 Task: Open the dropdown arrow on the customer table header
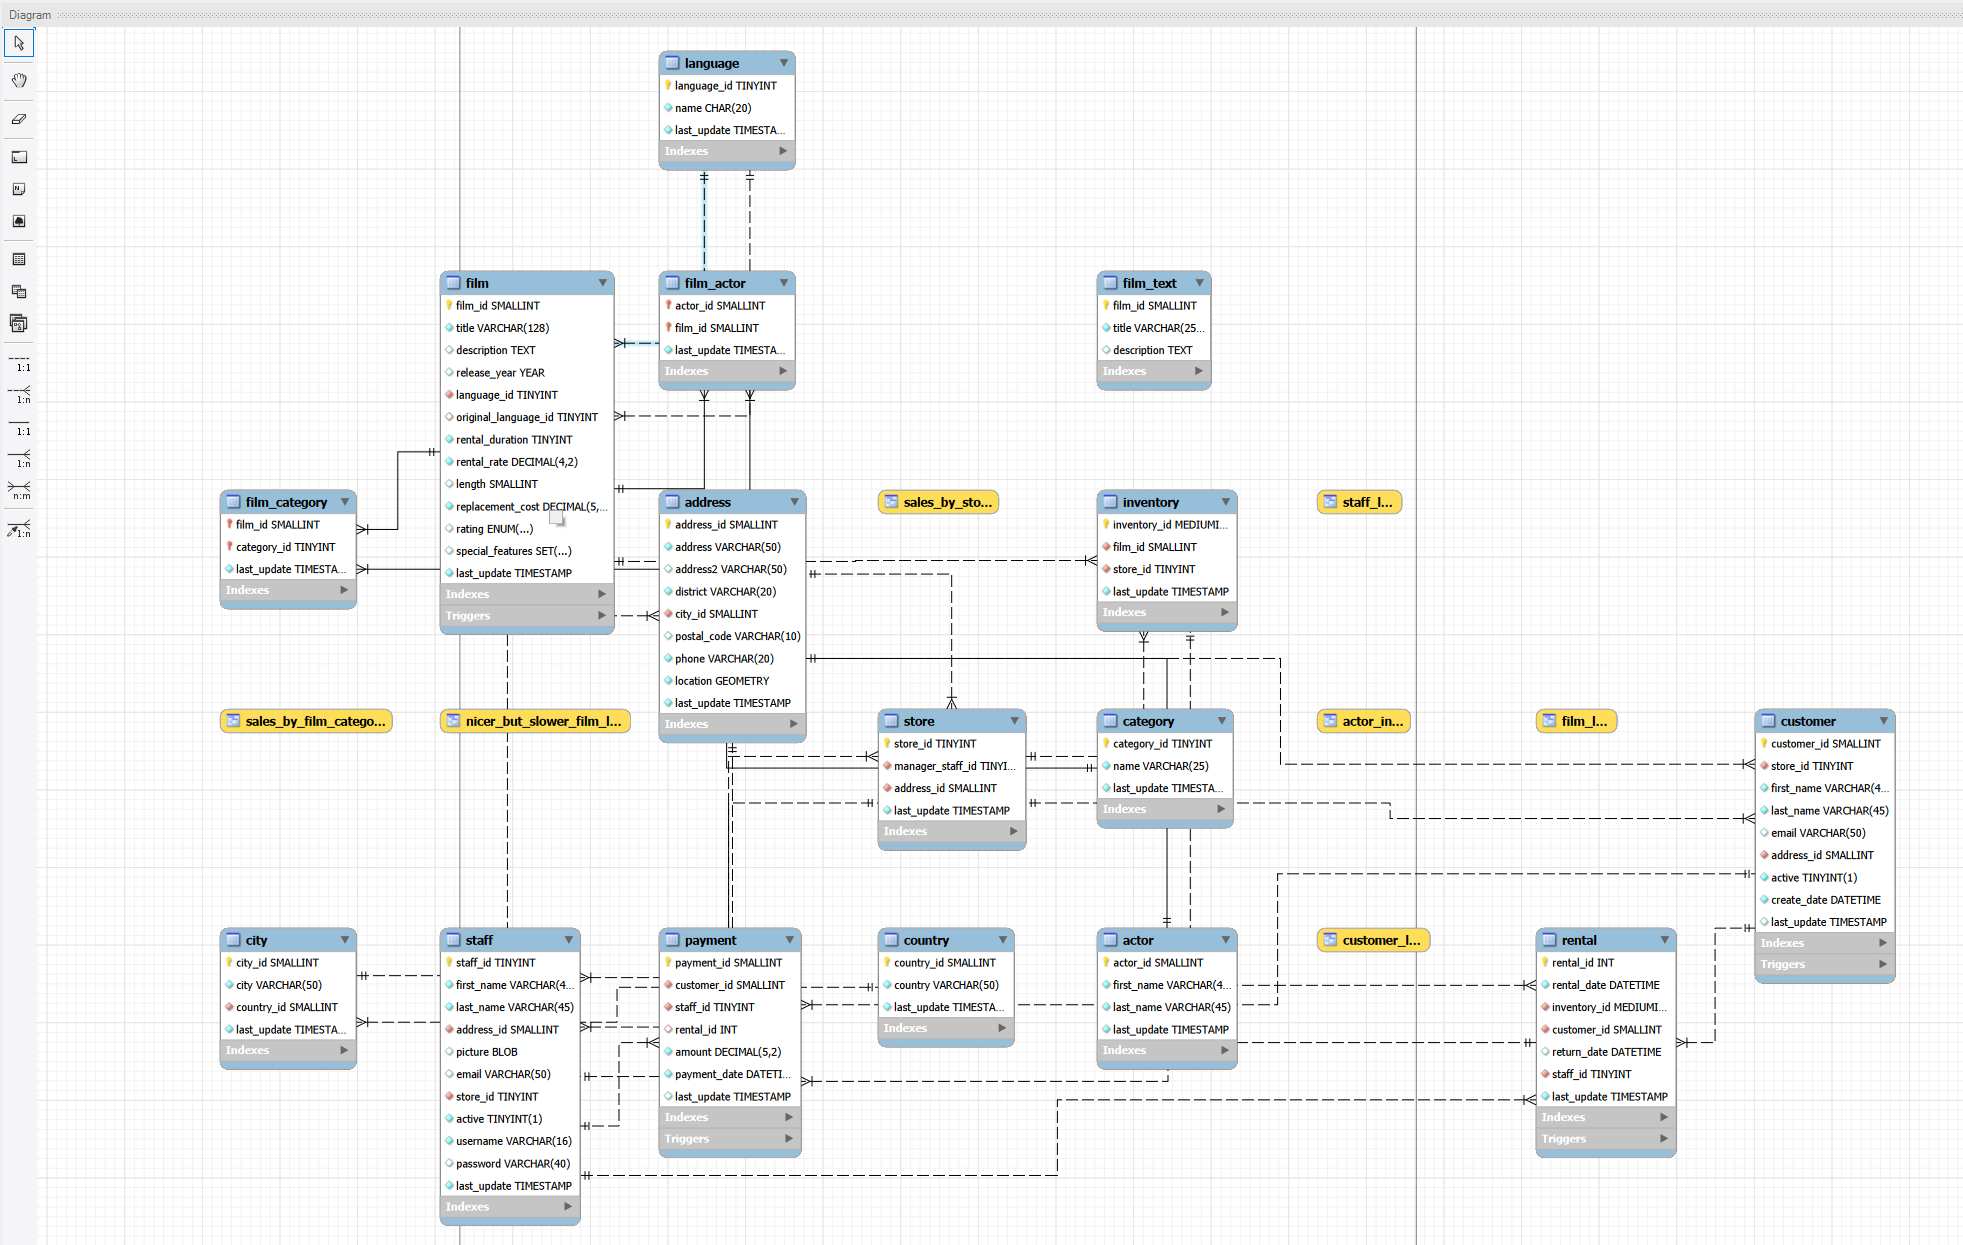pos(1885,720)
